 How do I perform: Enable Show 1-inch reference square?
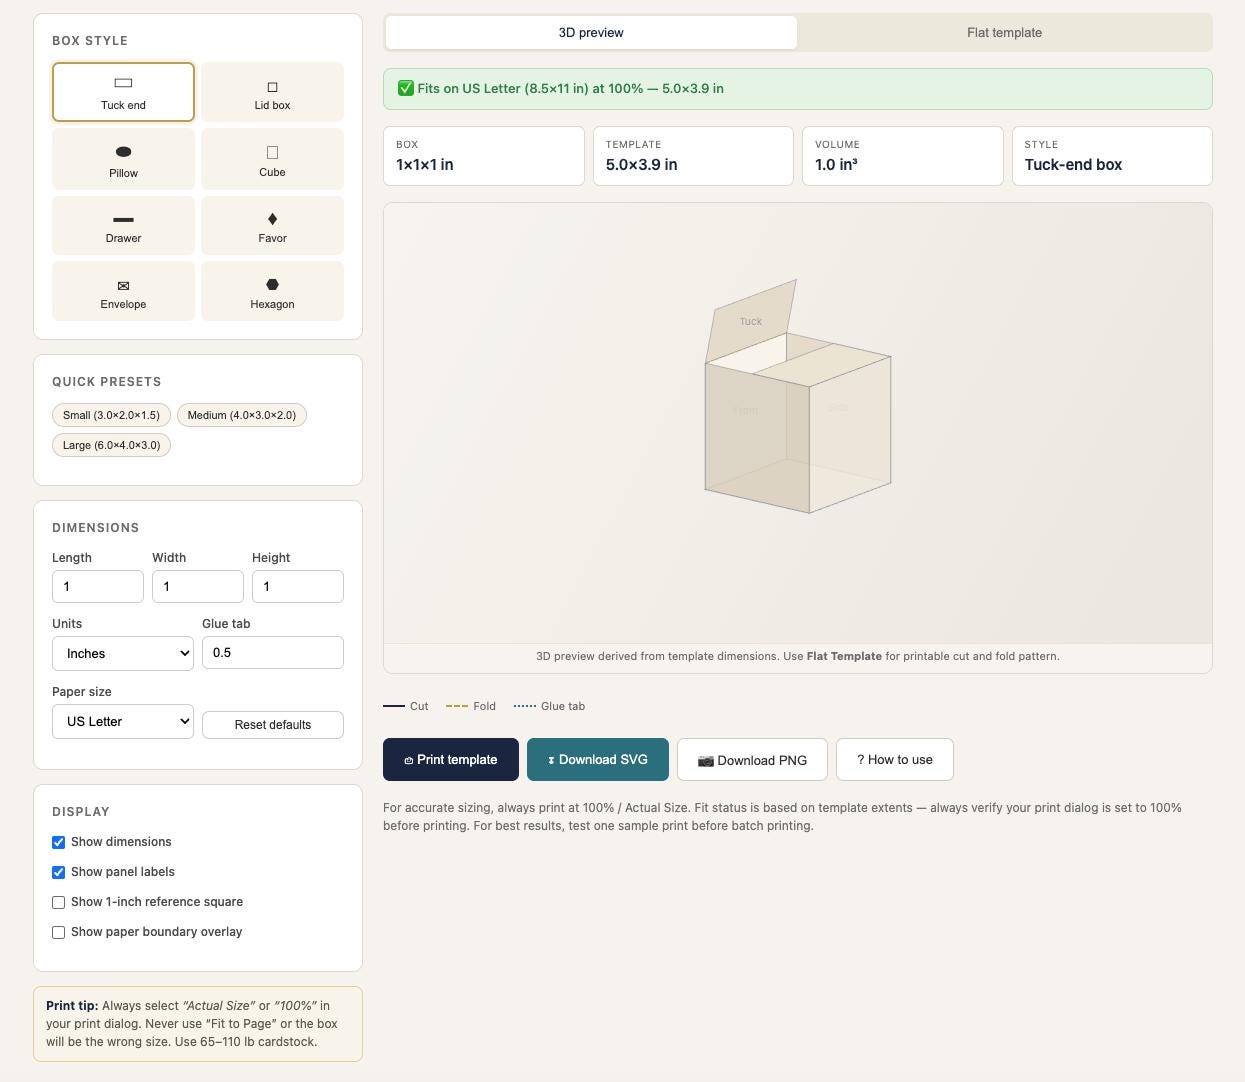[58, 902]
